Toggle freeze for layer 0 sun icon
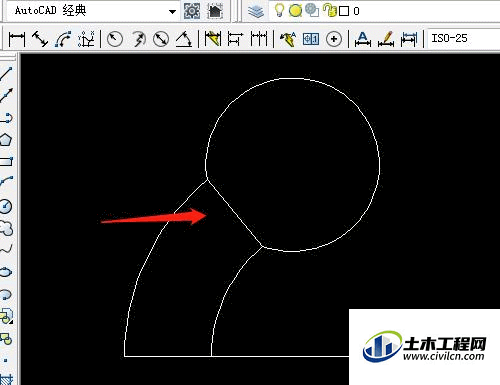The width and height of the screenshot is (500, 385). tap(295, 11)
